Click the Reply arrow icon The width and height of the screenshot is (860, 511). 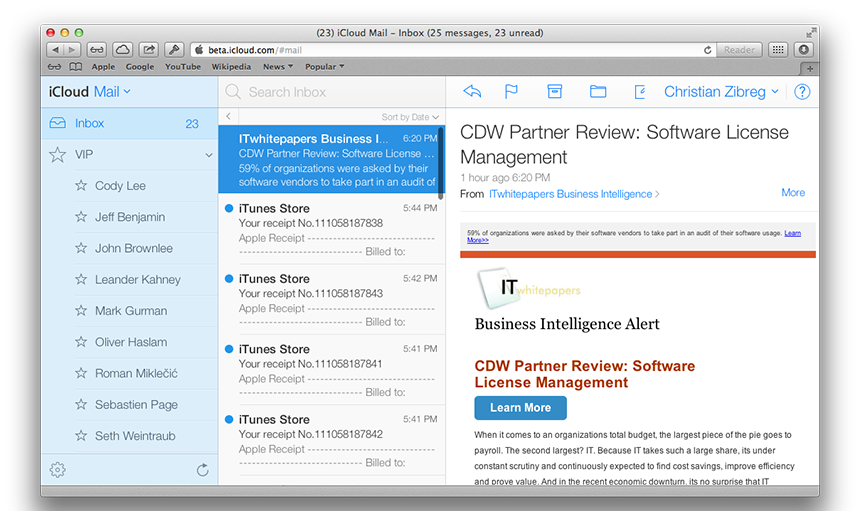click(472, 92)
